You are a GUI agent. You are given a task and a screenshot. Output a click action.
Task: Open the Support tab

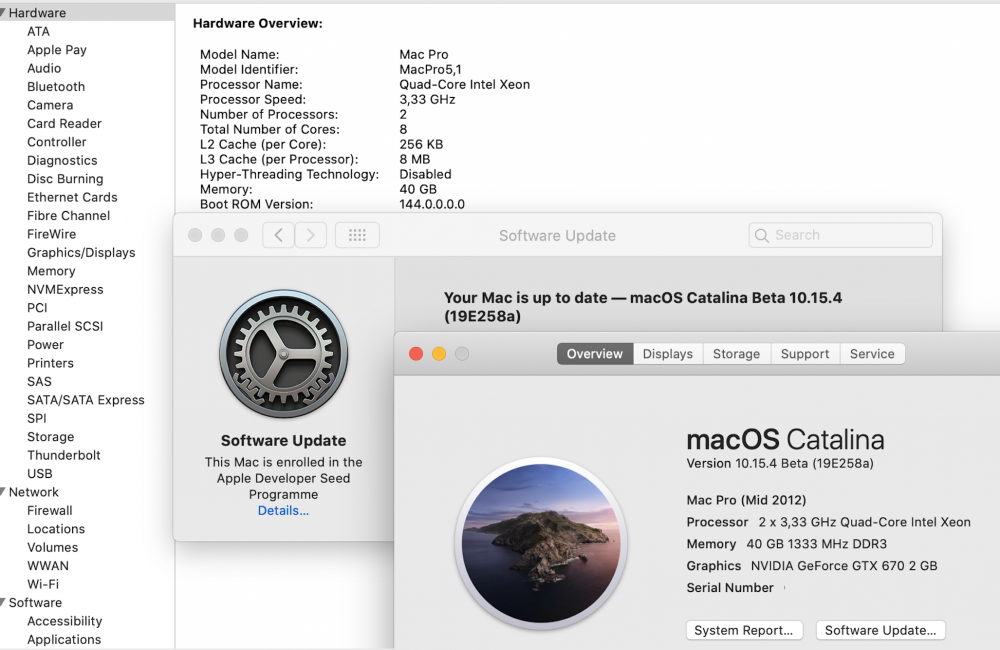[805, 354]
